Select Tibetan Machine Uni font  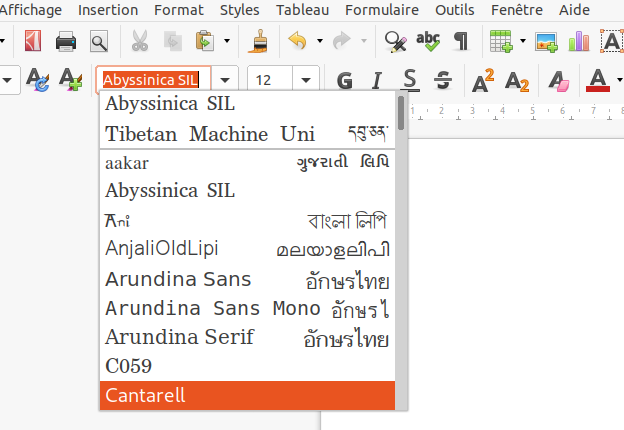(248, 134)
